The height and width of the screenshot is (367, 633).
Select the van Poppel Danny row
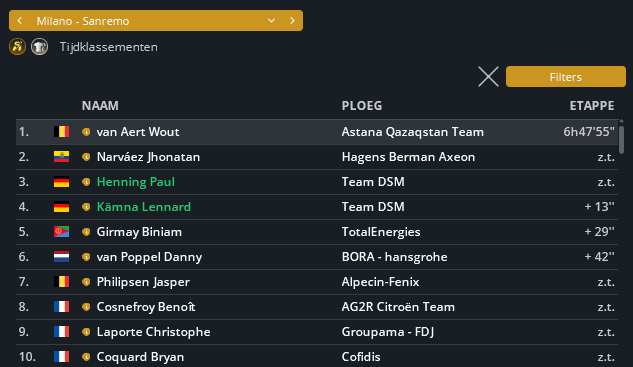[316, 257]
